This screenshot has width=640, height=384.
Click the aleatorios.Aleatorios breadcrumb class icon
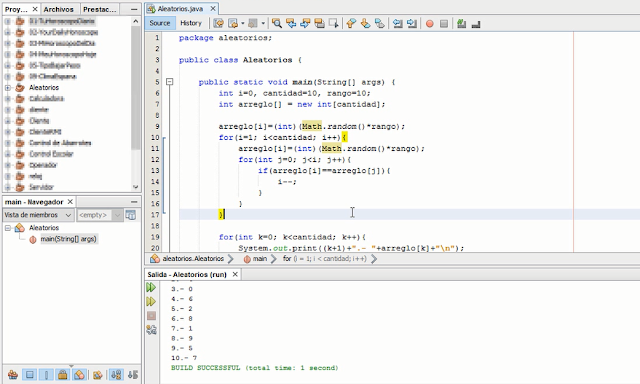(155, 258)
